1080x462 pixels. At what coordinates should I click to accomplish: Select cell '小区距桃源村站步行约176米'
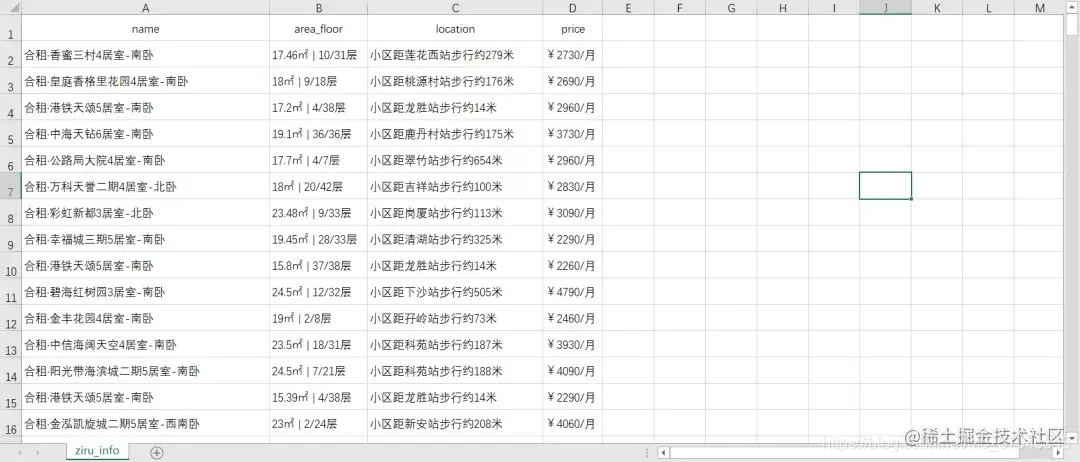[455, 81]
